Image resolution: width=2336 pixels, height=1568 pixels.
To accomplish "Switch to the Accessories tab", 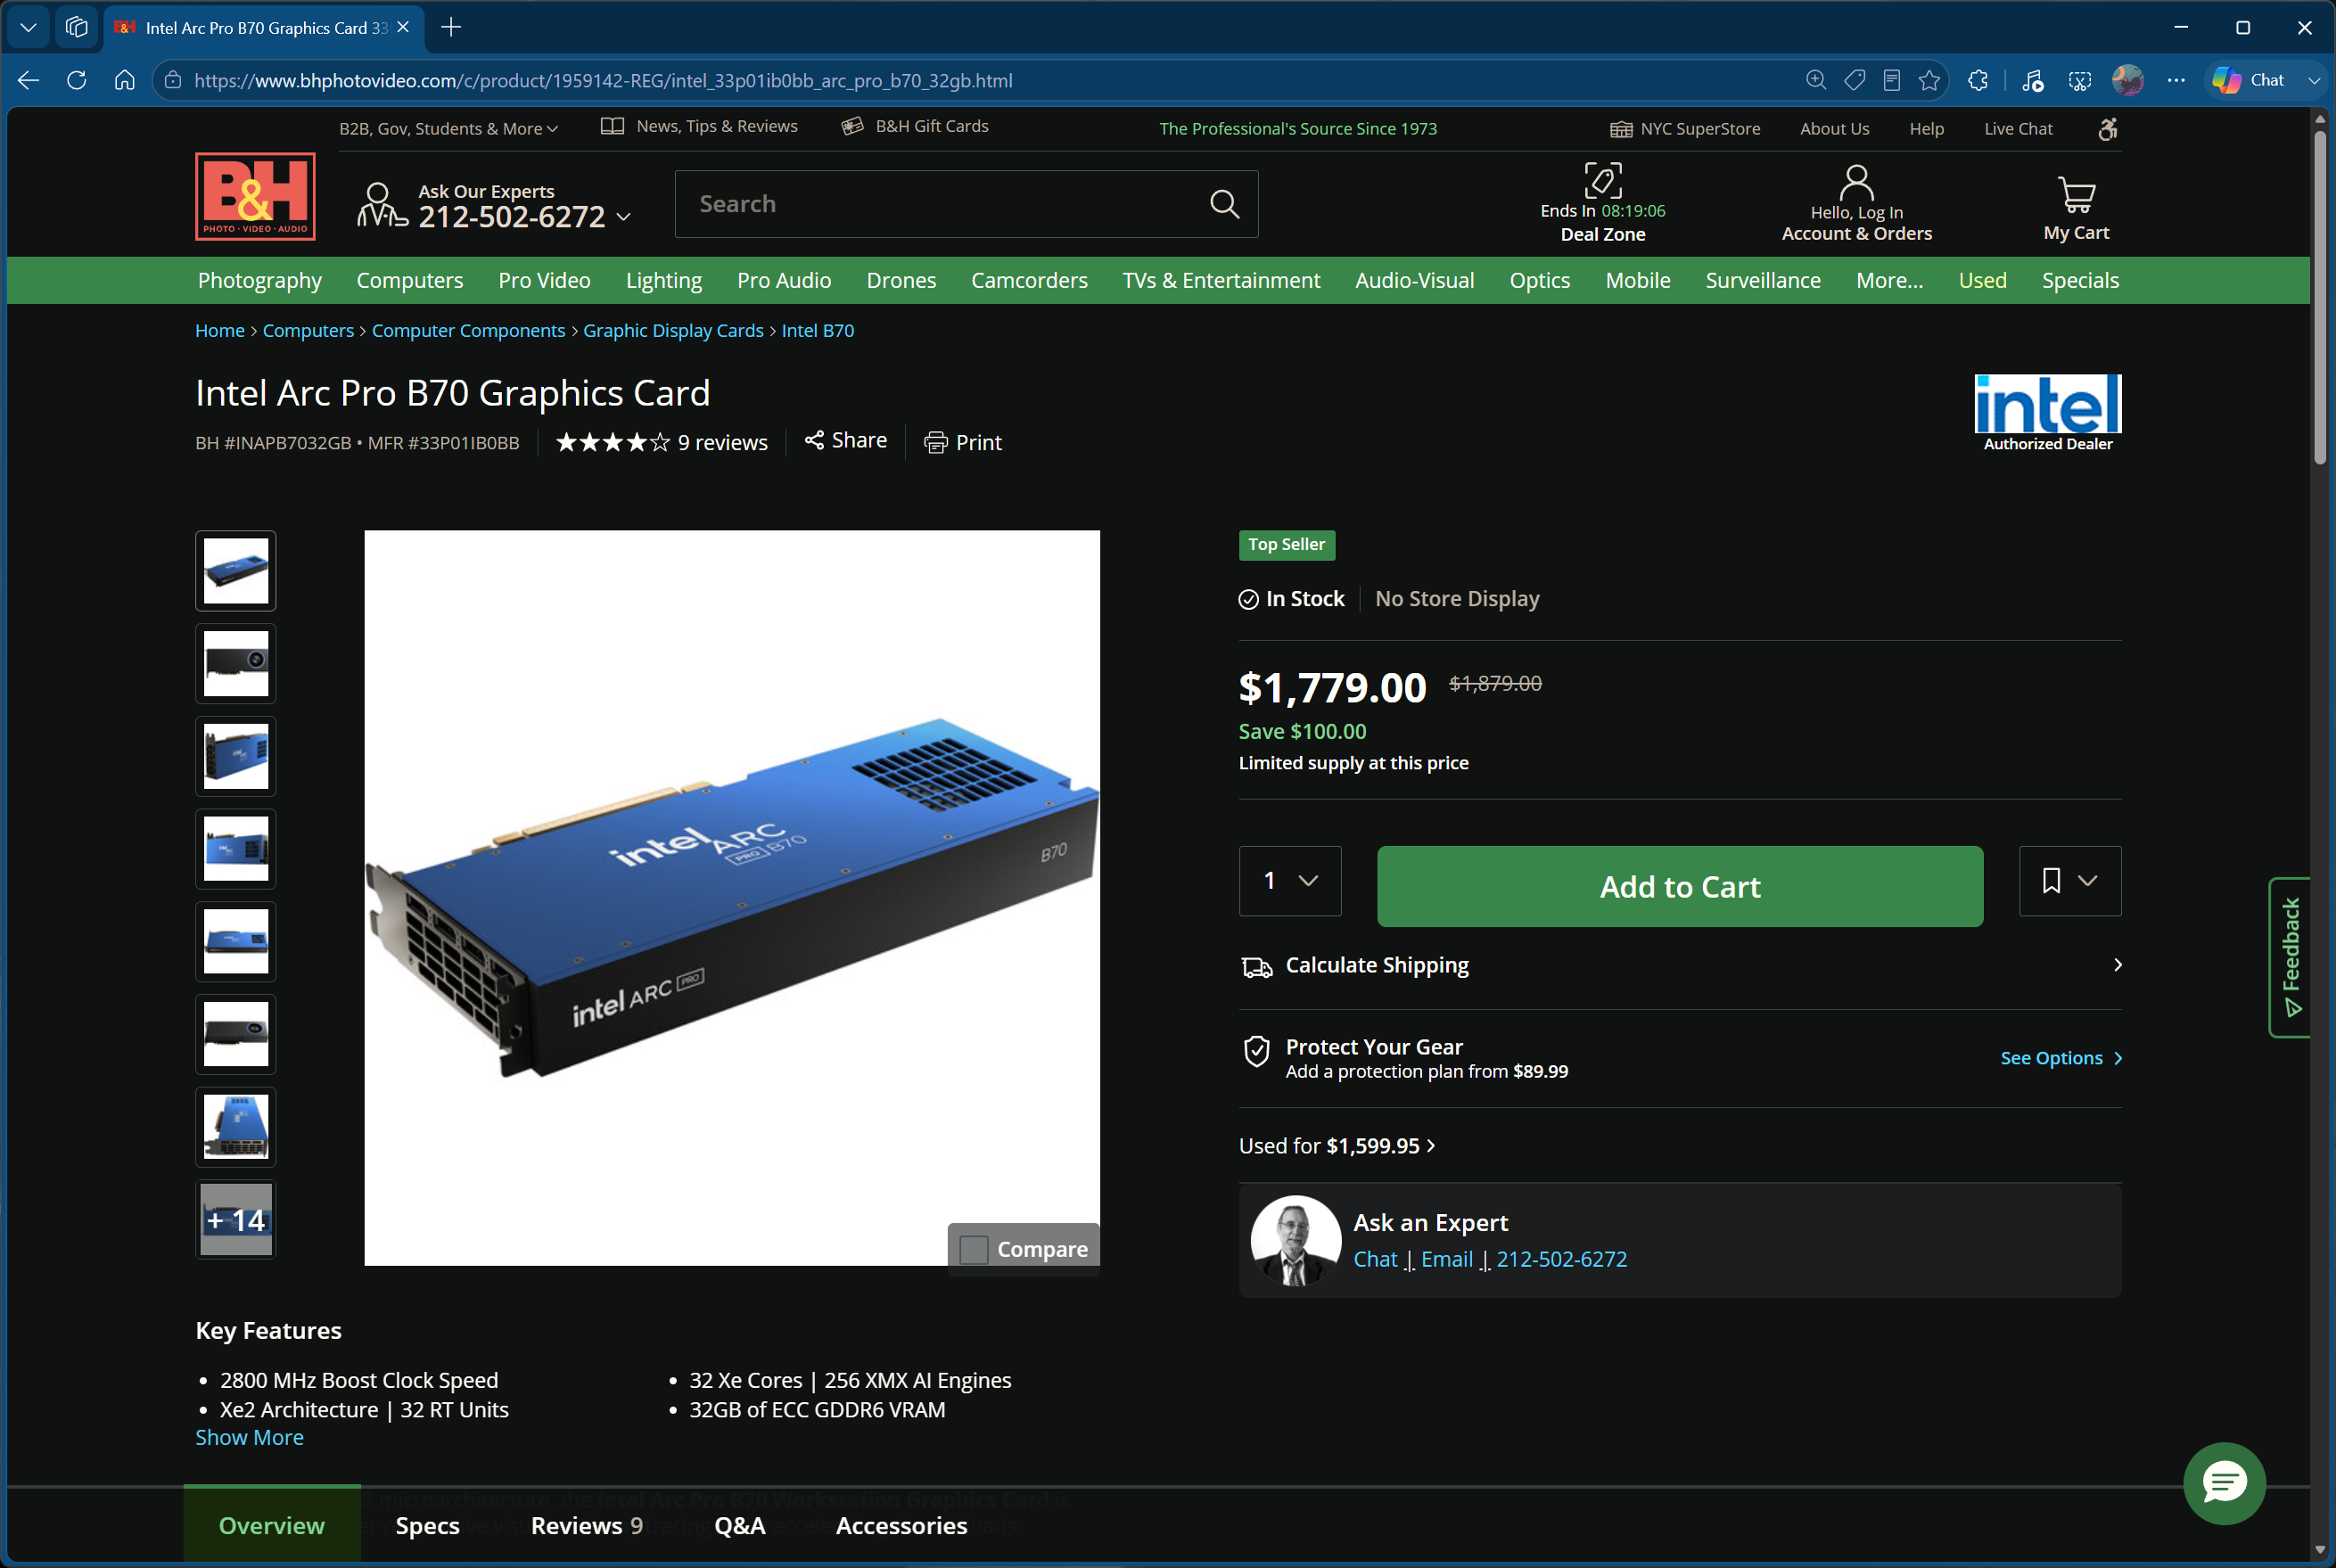I will 901,1525.
